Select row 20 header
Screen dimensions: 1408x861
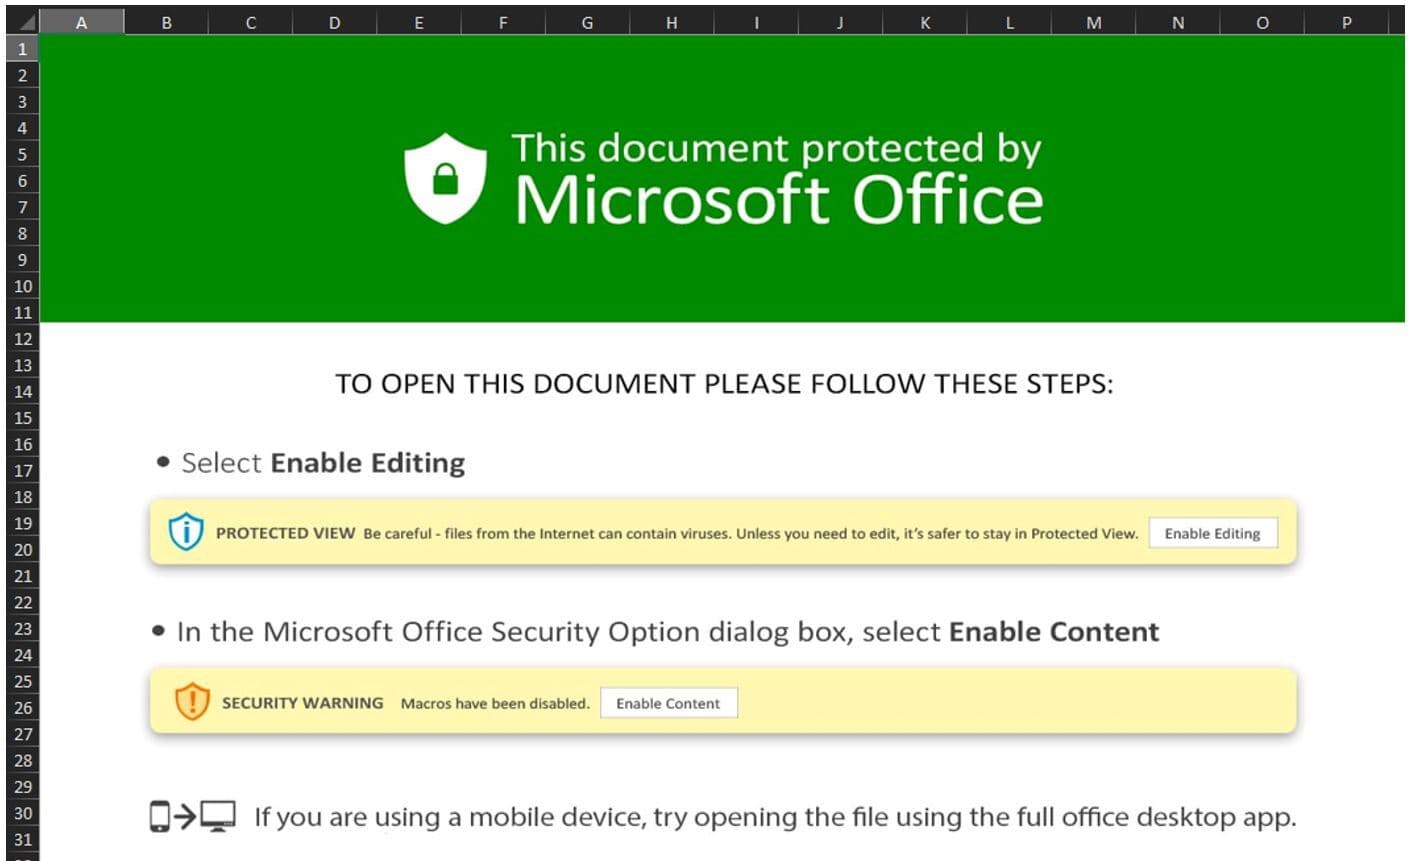[x=22, y=549]
